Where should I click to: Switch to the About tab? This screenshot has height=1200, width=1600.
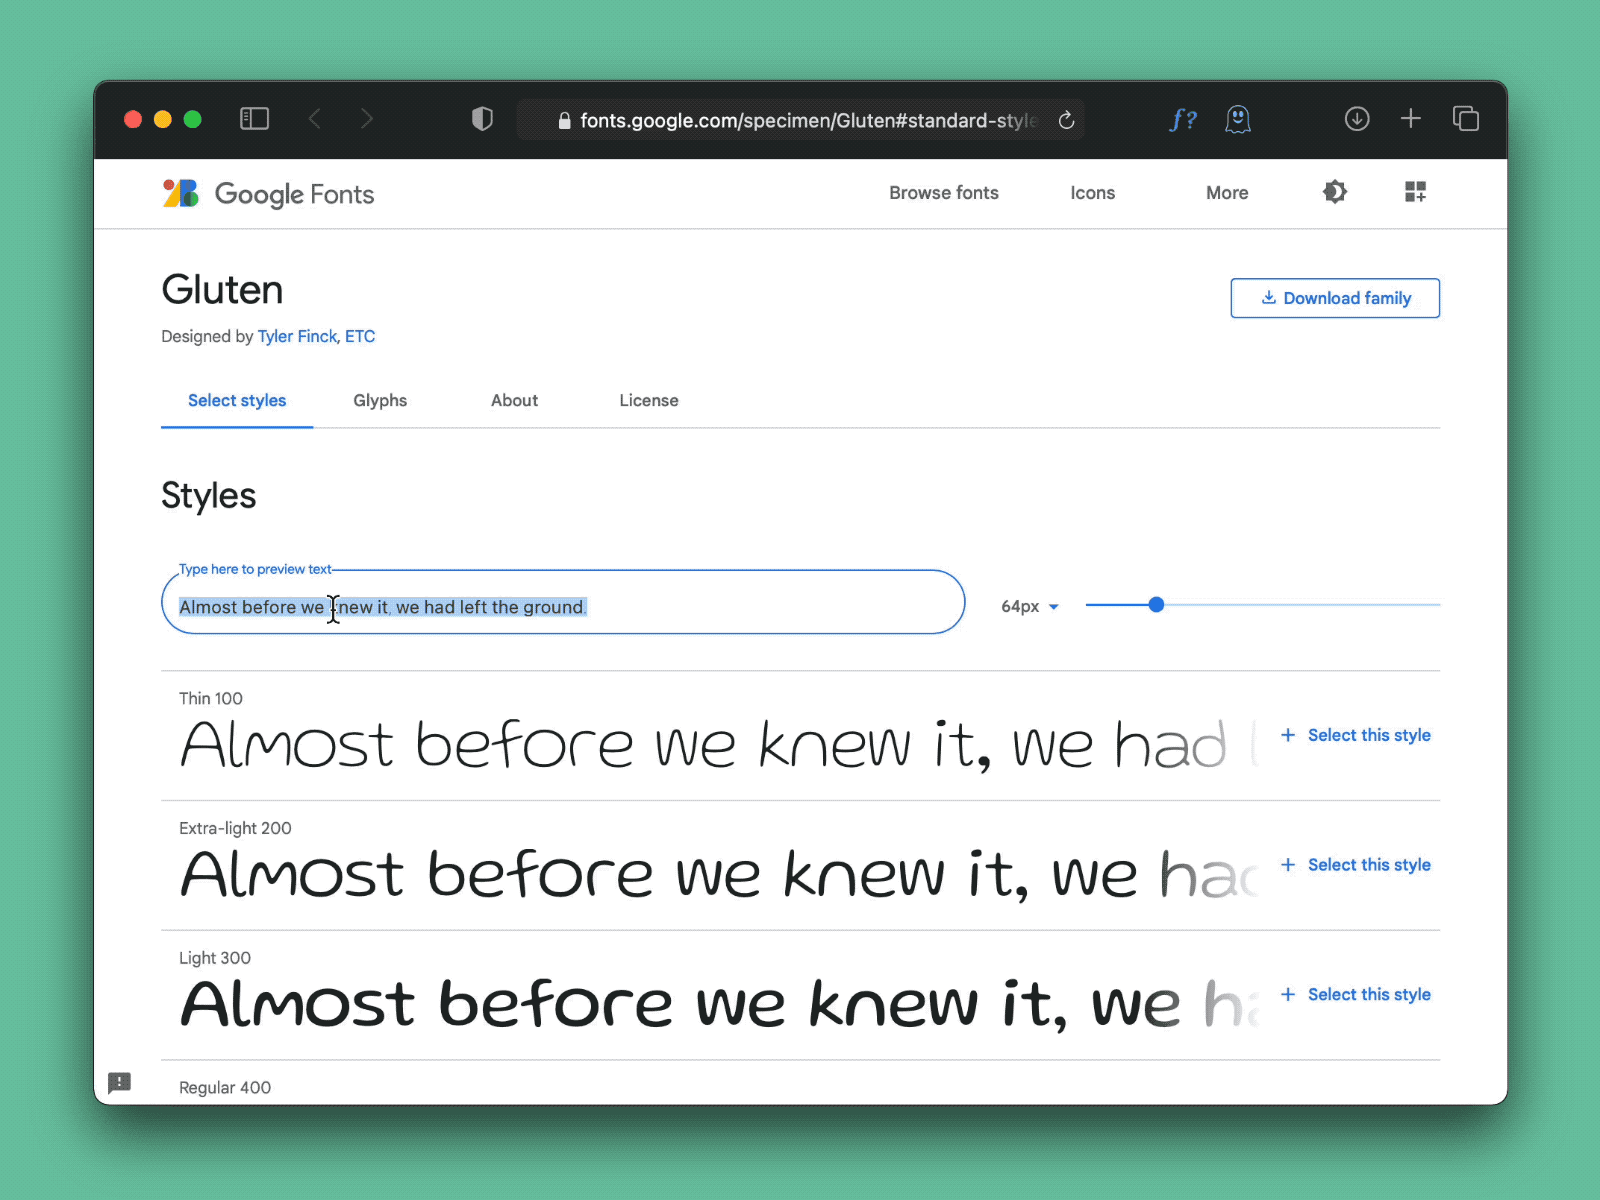pos(514,400)
